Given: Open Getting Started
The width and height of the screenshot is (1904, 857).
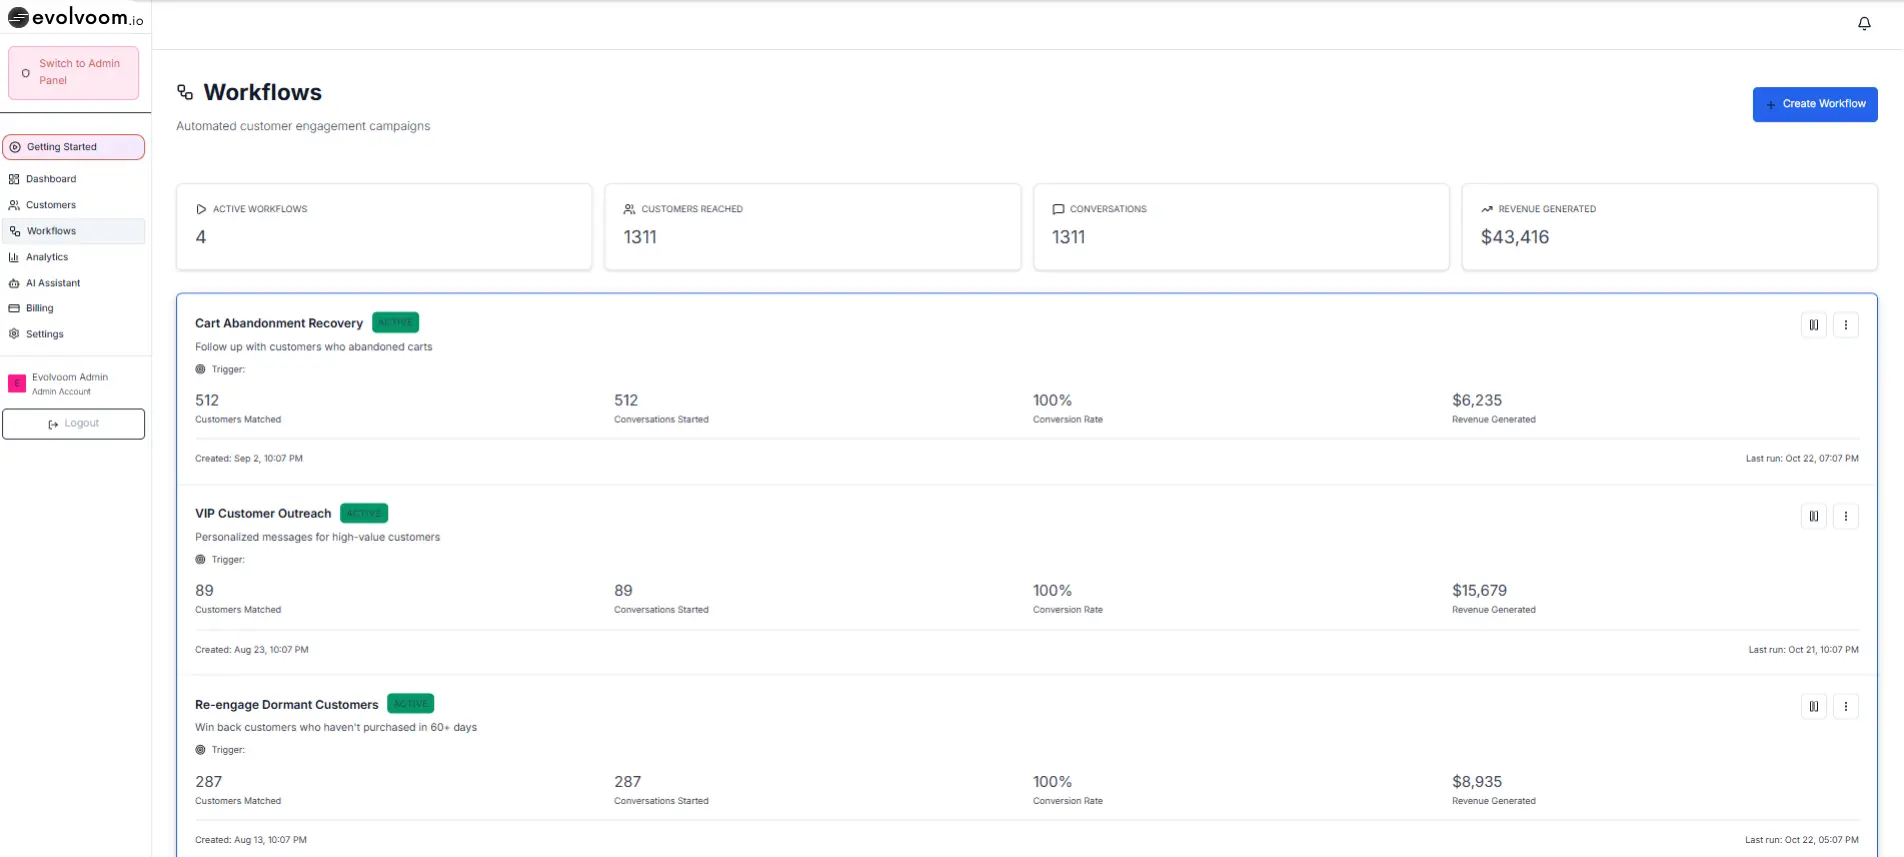Looking at the screenshot, I should tap(74, 147).
